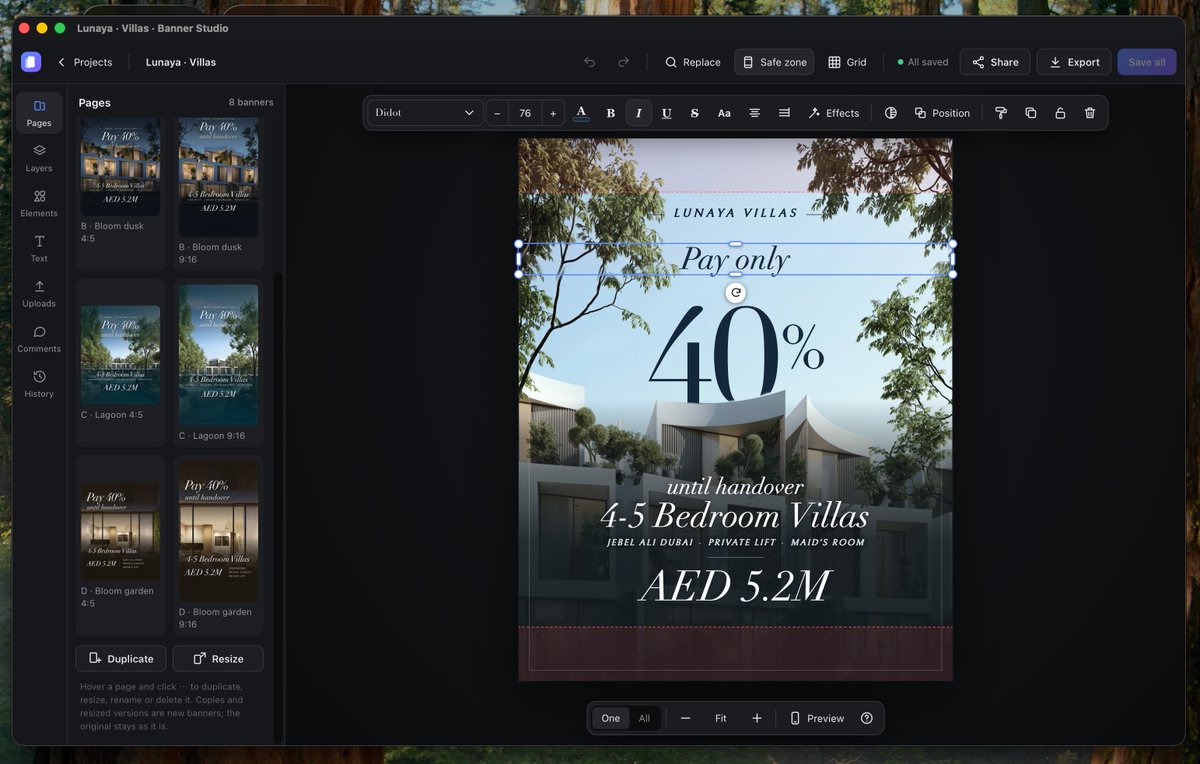This screenshot has width=1200, height=764.
Task: Click the All saved status
Action: (x=922, y=62)
